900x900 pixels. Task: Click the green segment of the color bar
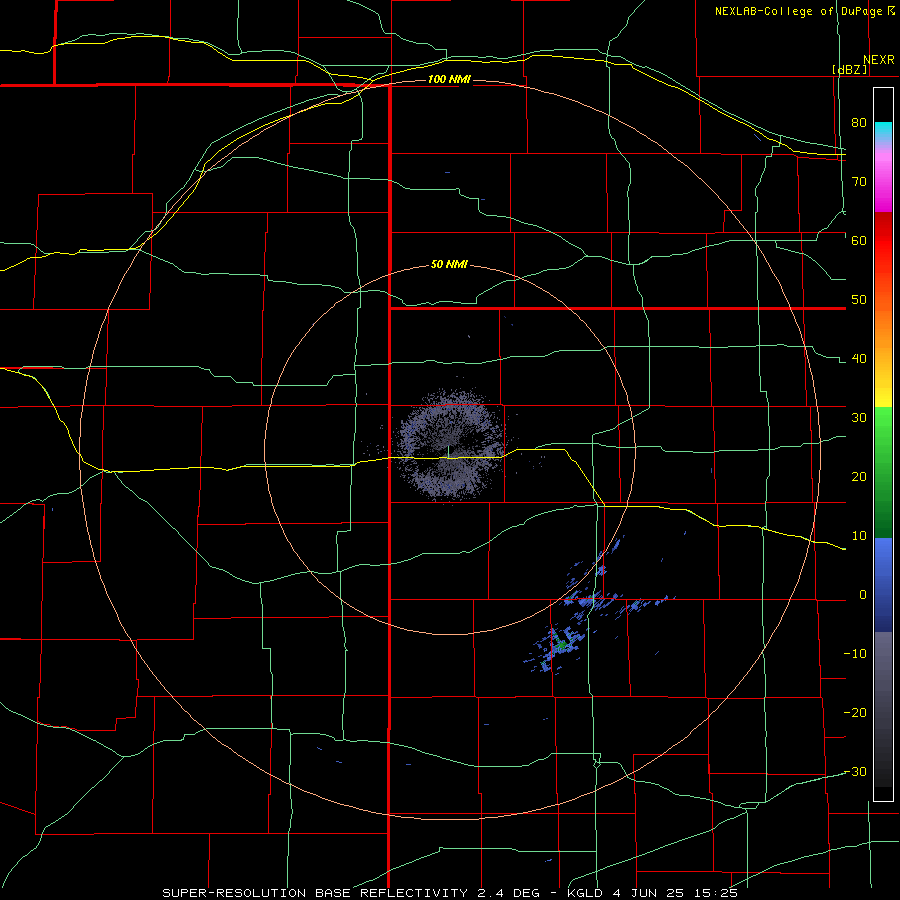click(x=883, y=472)
